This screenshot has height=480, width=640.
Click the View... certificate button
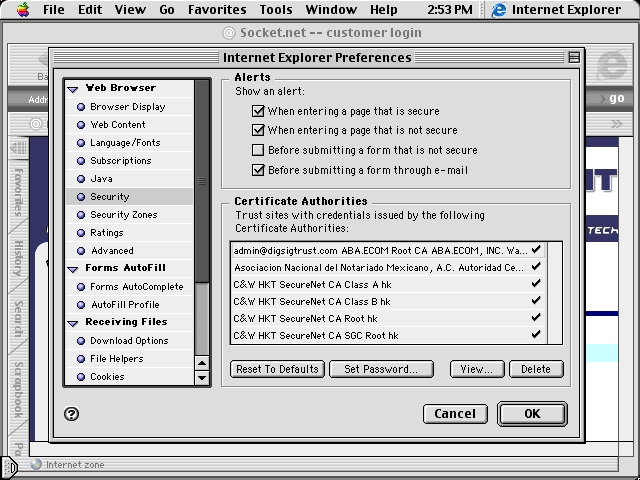[x=477, y=369]
